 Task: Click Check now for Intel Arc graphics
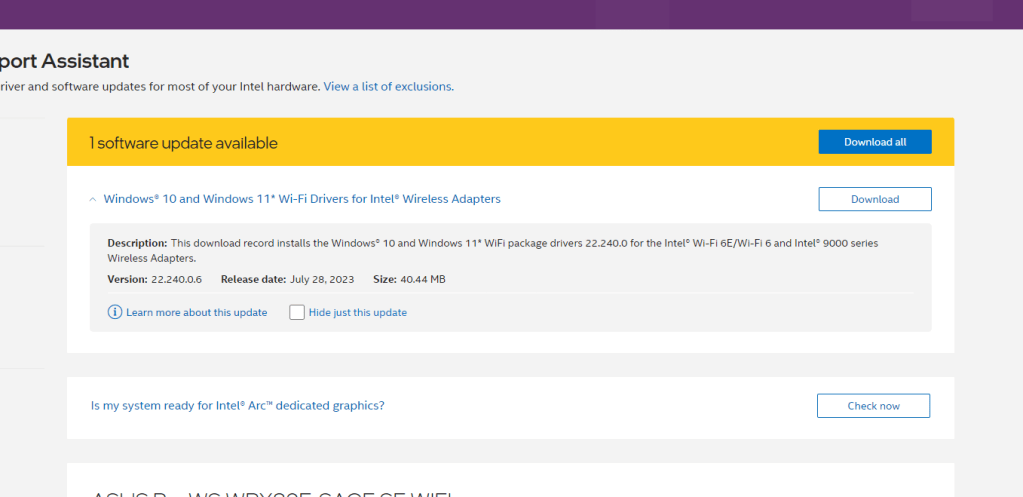click(x=874, y=406)
